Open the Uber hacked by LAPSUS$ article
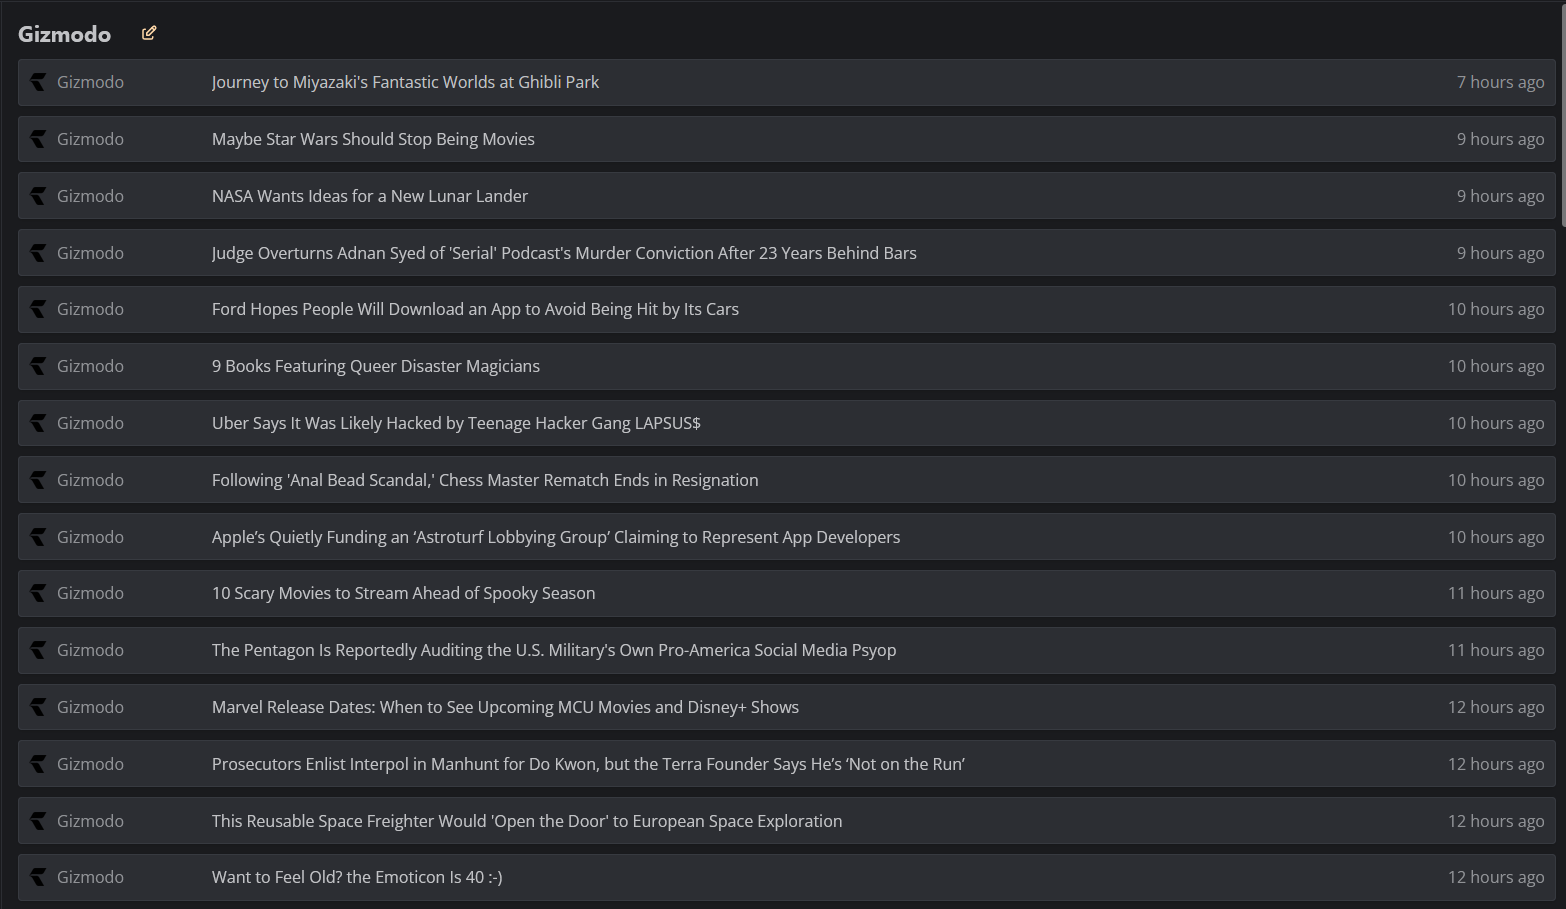The image size is (1566, 909). tap(456, 423)
